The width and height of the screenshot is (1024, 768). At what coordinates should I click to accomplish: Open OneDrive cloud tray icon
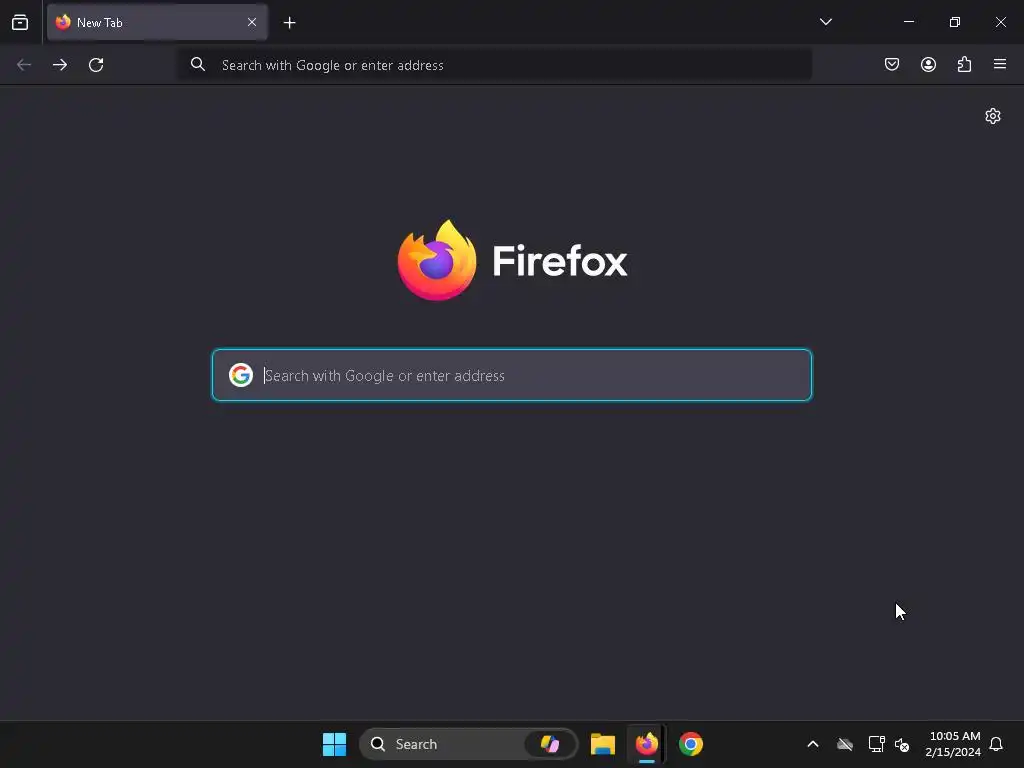(845, 744)
